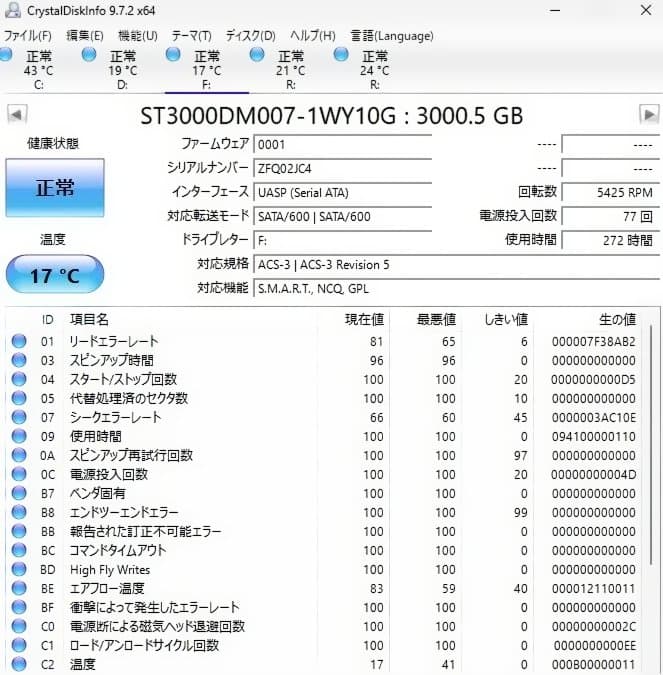
Task: Click the status orb for row 01 リードエラーレート
Action: coord(19,341)
